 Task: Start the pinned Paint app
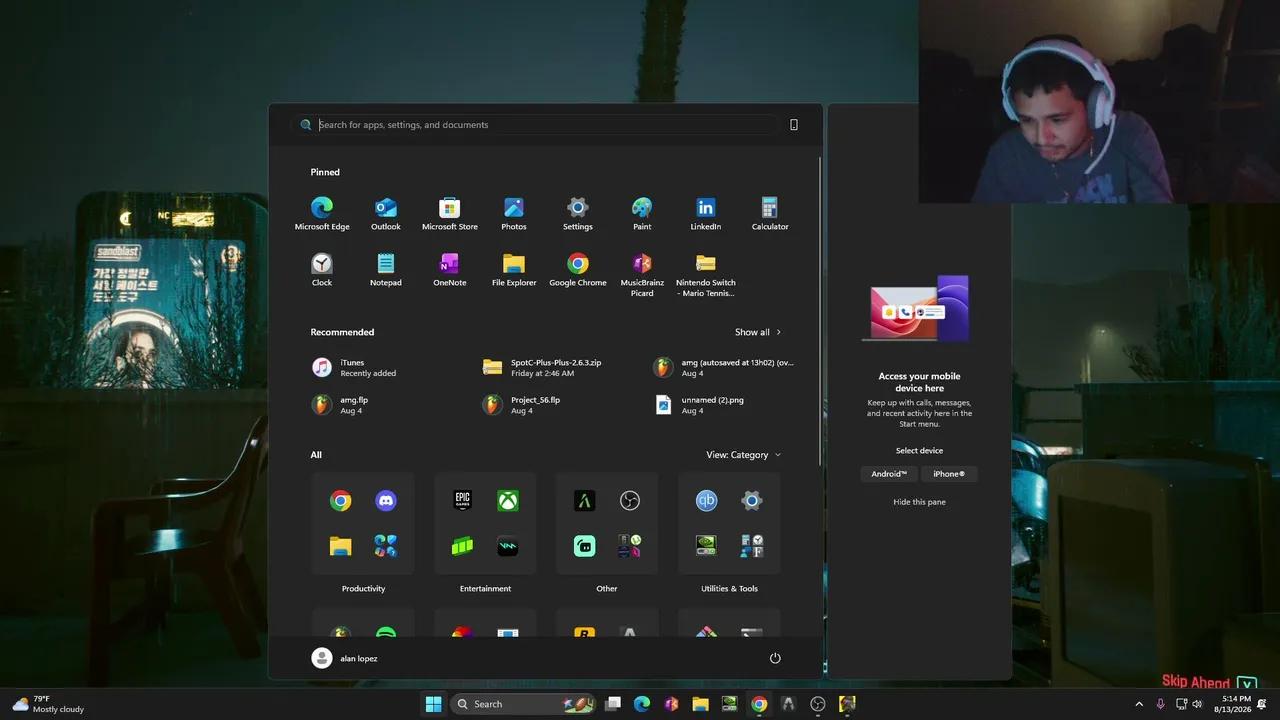(x=642, y=214)
